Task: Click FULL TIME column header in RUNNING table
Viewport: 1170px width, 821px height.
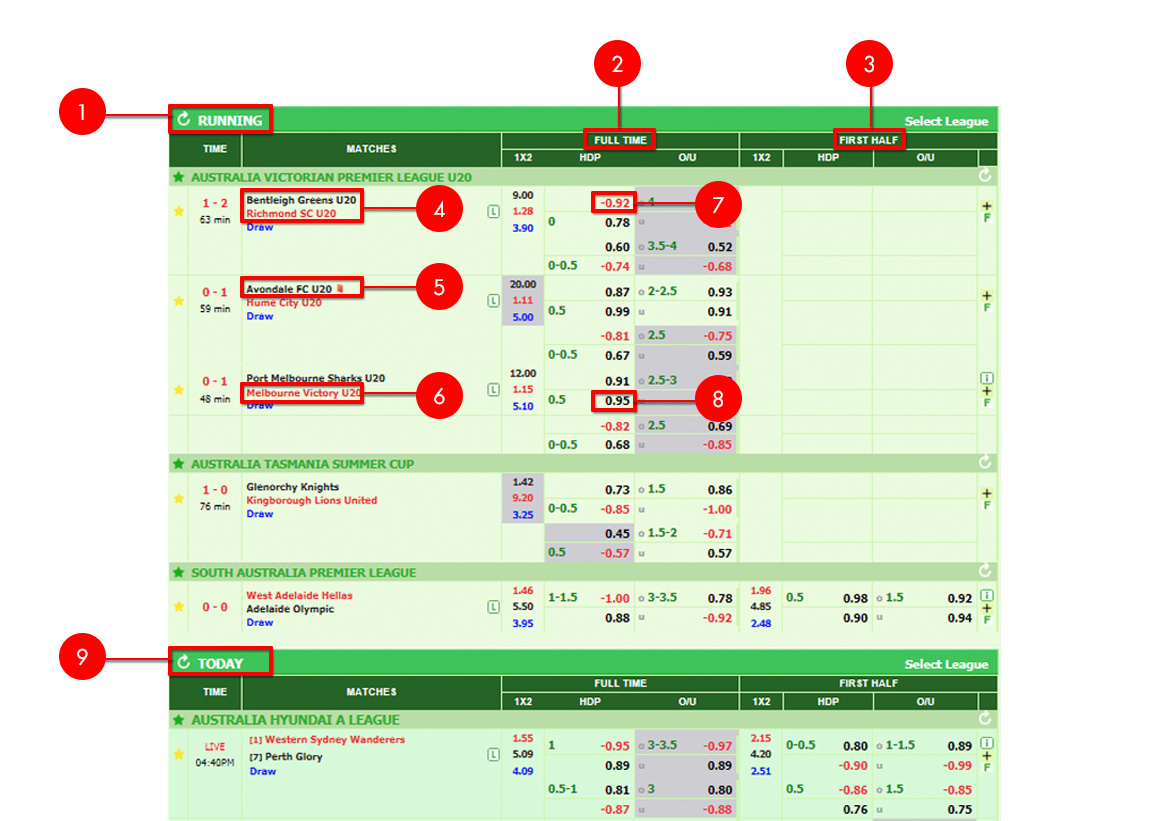Action: click(620, 140)
